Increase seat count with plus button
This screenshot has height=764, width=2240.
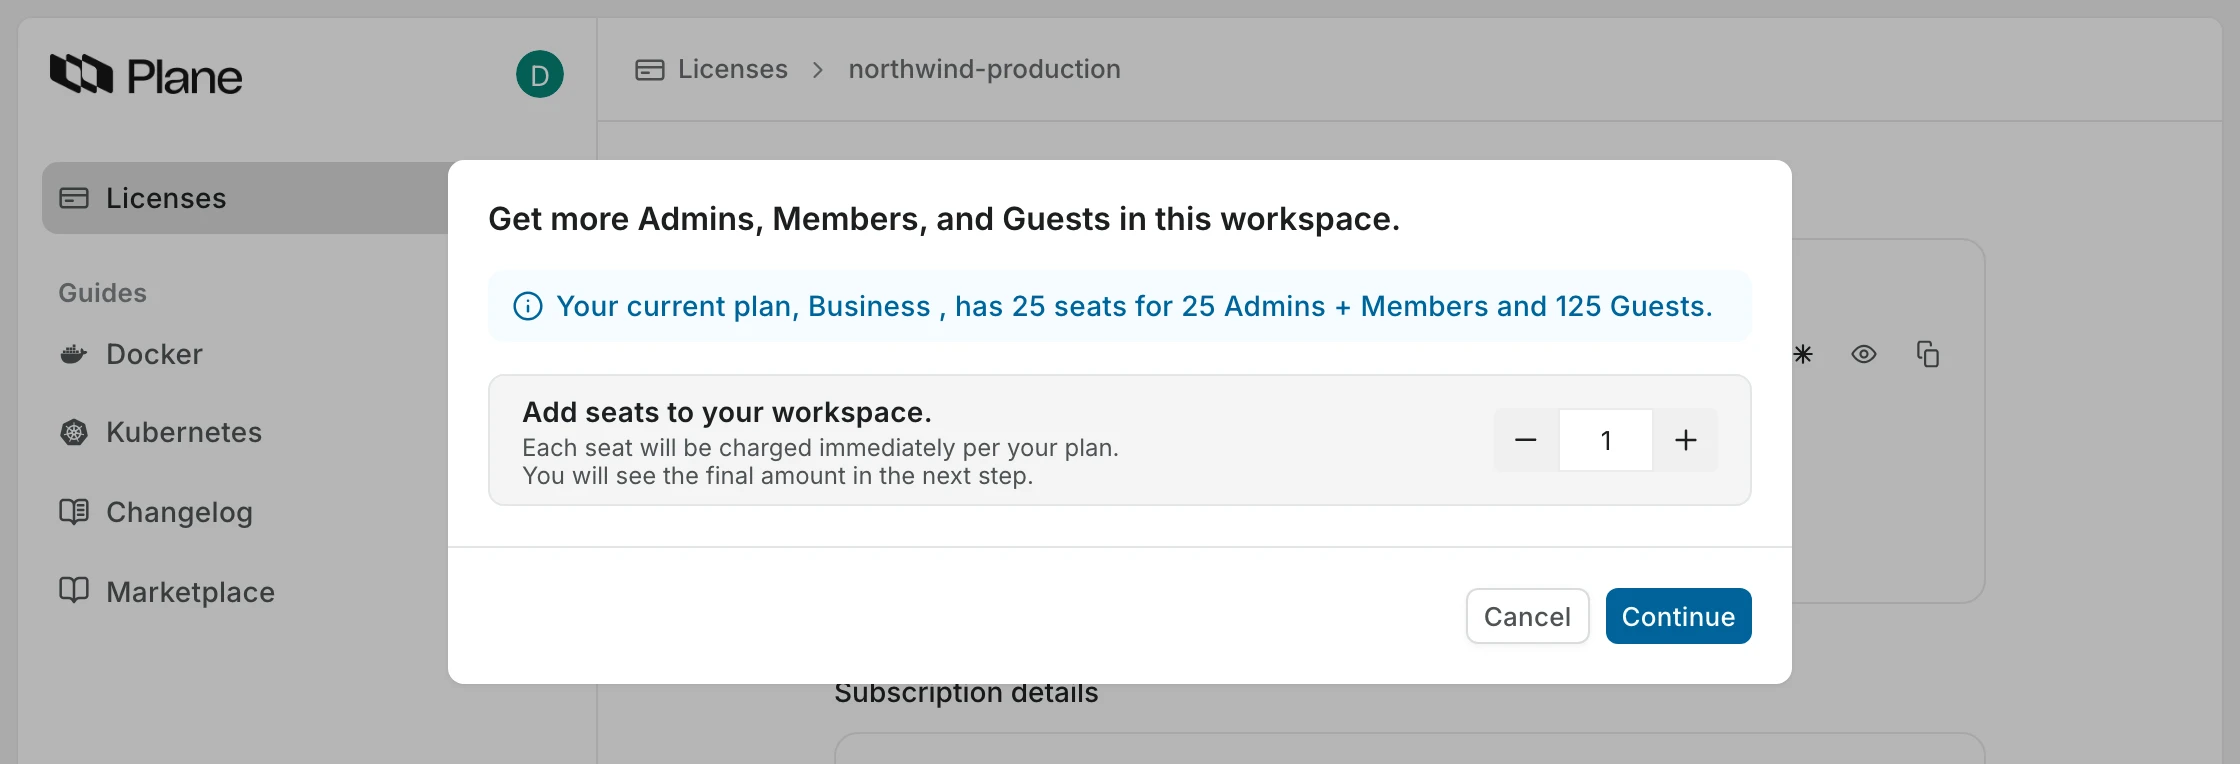[x=1686, y=440]
